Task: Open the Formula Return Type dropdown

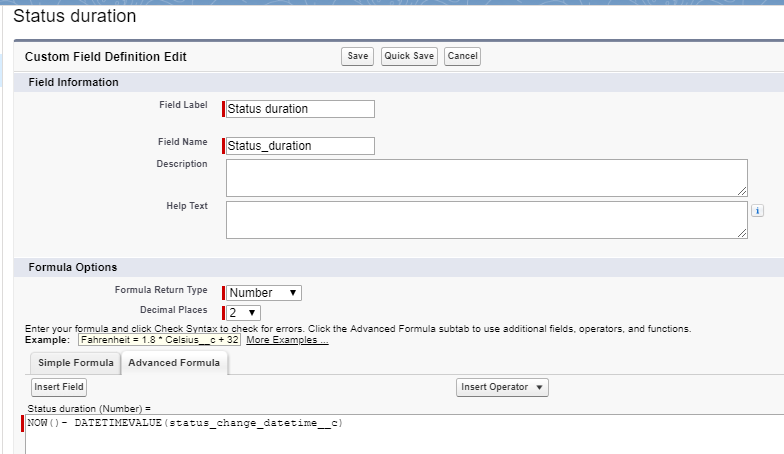Action: pos(263,293)
